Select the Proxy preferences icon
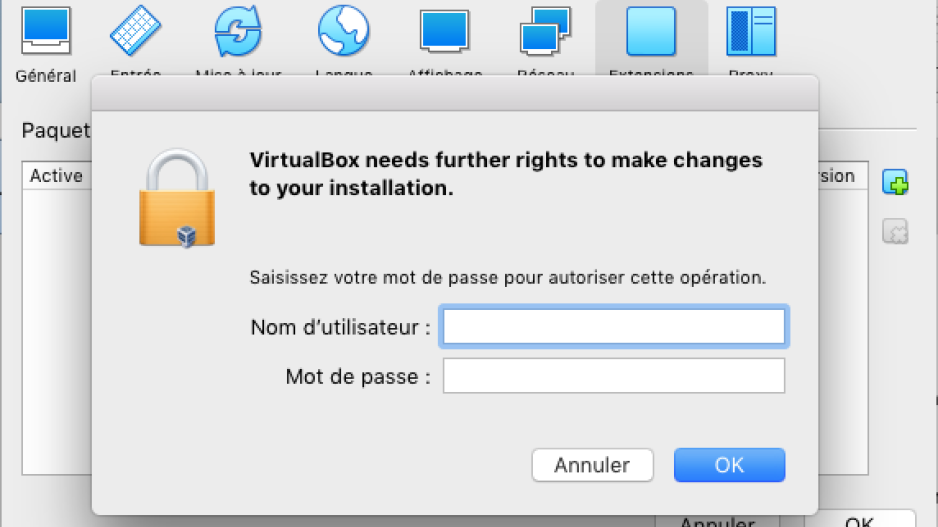The image size is (938, 527). click(751, 31)
